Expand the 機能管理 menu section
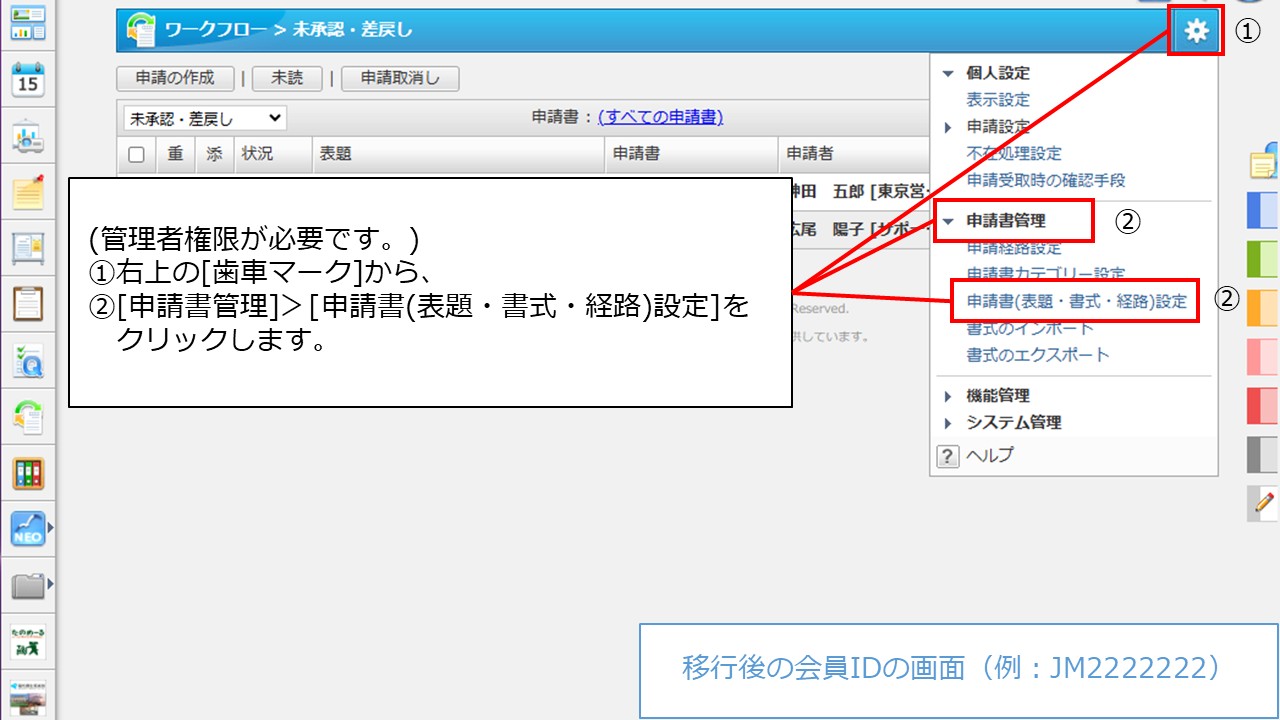 point(948,396)
